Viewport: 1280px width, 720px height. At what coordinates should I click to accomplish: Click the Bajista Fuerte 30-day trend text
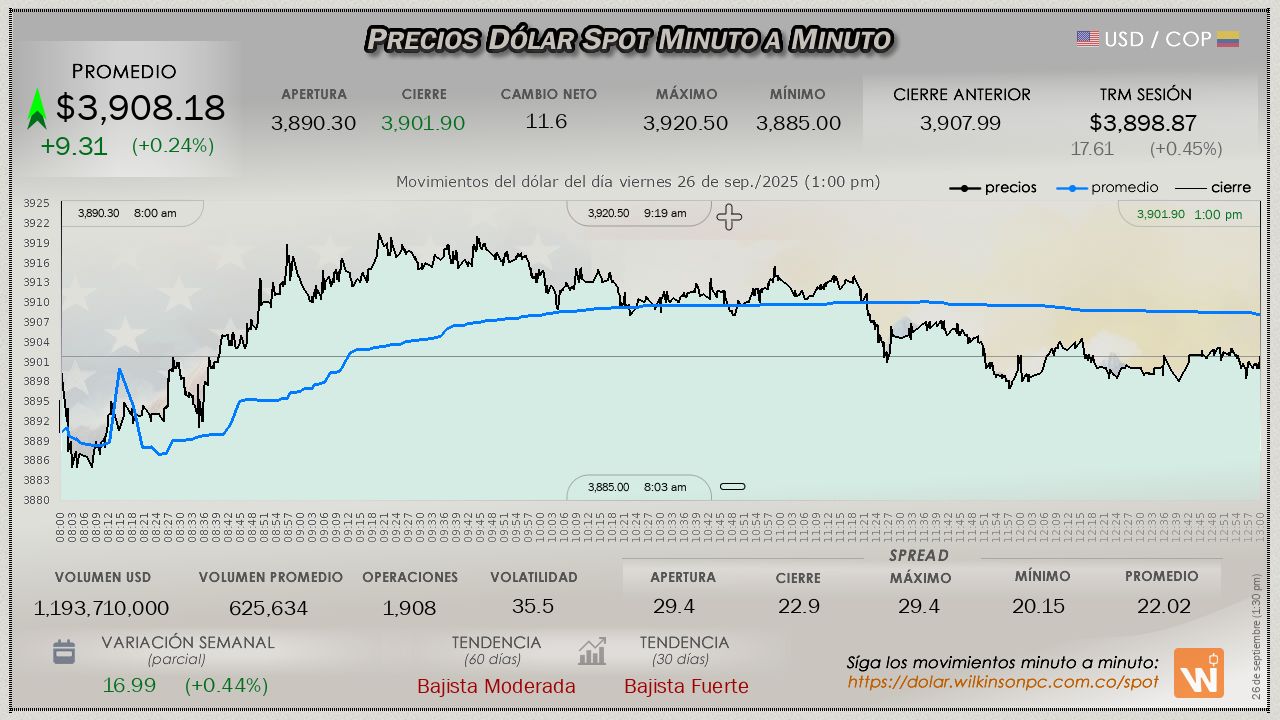tap(686, 687)
